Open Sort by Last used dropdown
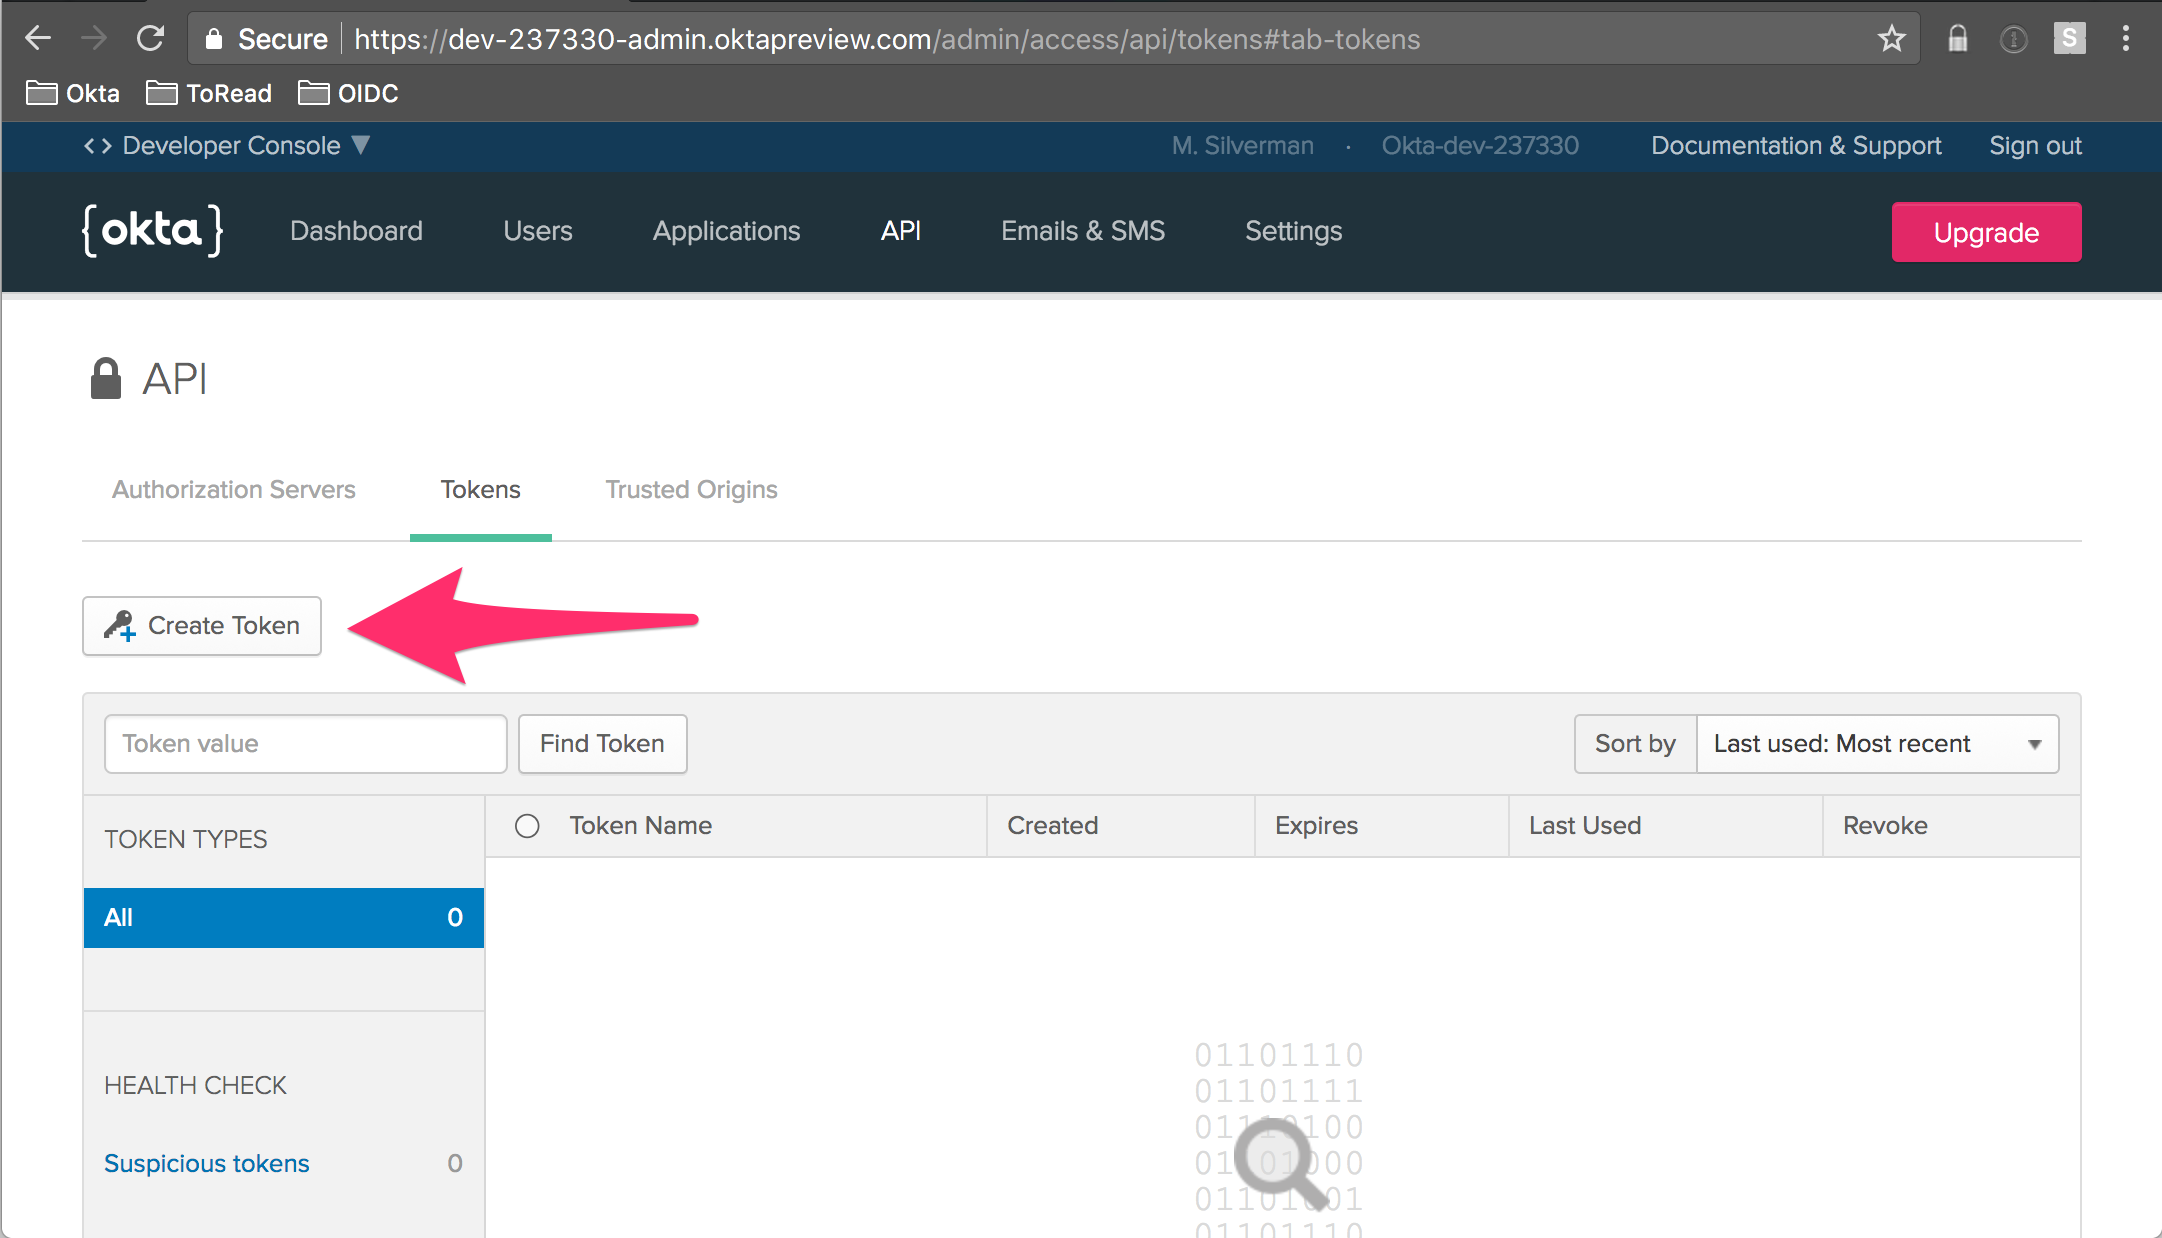2162x1238 pixels. tap(1877, 744)
